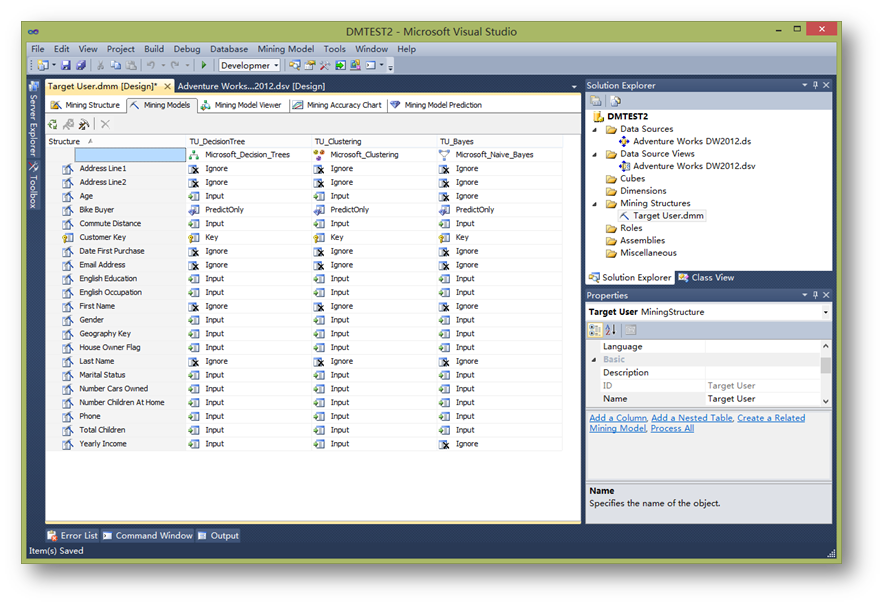Toggle auto-hide pin on Properties panel
Screen dimensions: 884x606
coord(815,296)
